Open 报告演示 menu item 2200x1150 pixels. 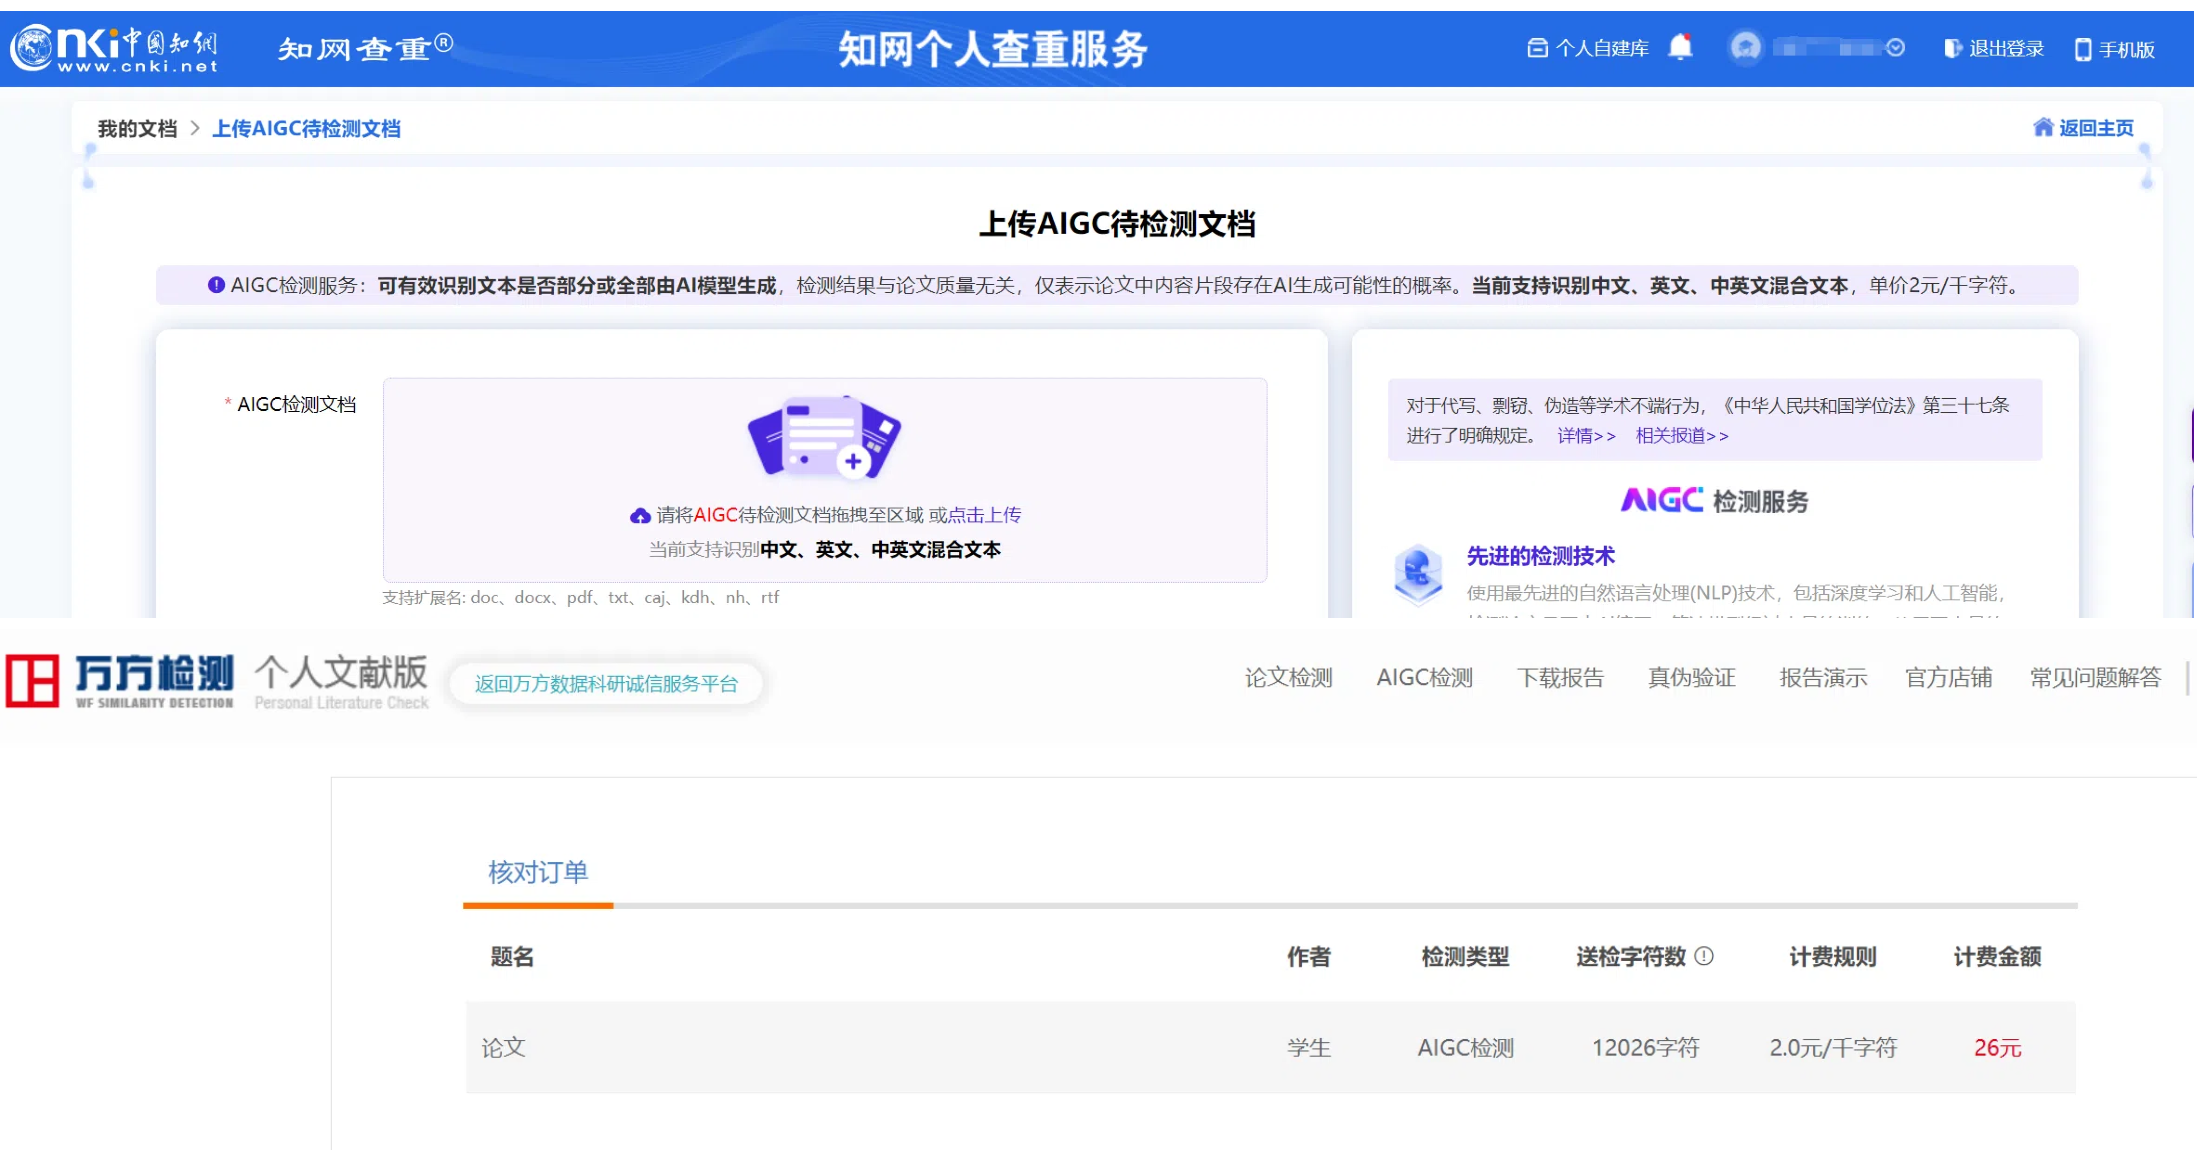1823,678
